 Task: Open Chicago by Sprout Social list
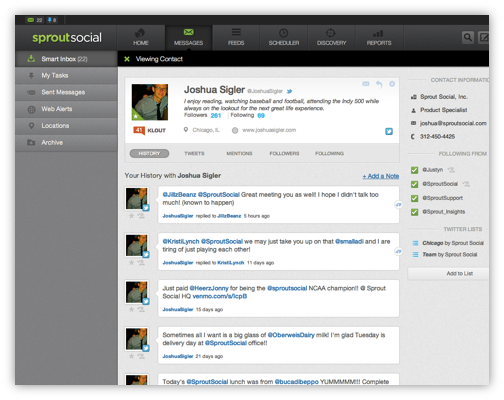pos(453,243)
